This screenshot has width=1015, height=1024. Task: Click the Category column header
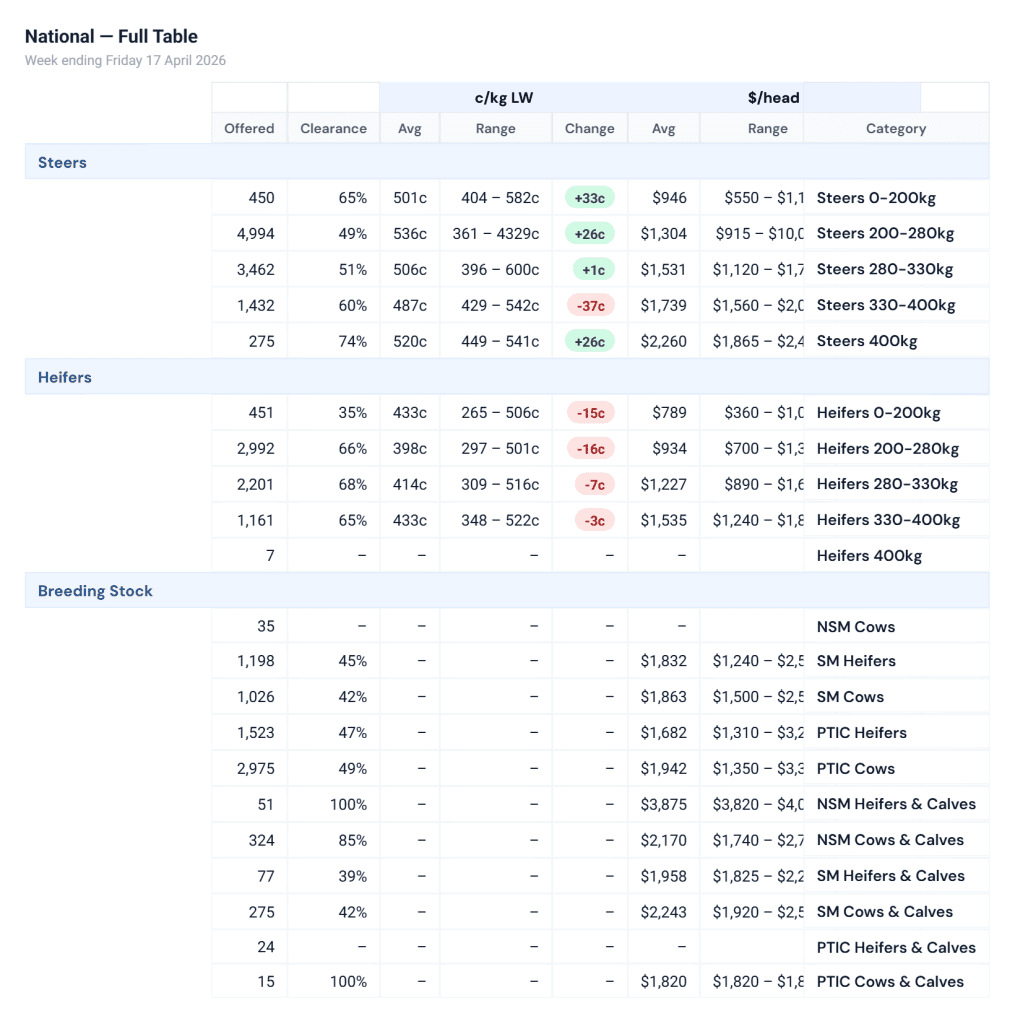pos(895,128)
